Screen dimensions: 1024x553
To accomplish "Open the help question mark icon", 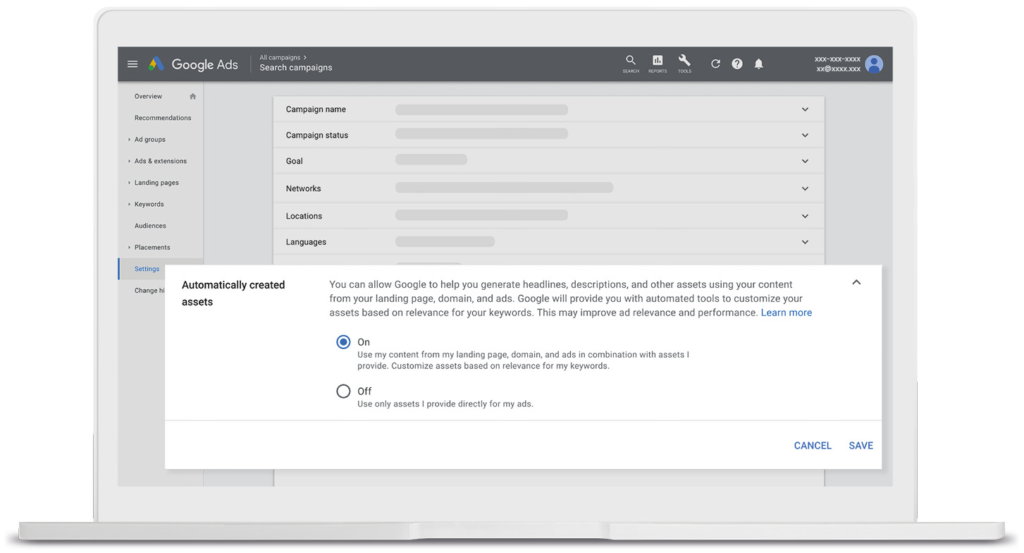I will click(x=737, y=64).
